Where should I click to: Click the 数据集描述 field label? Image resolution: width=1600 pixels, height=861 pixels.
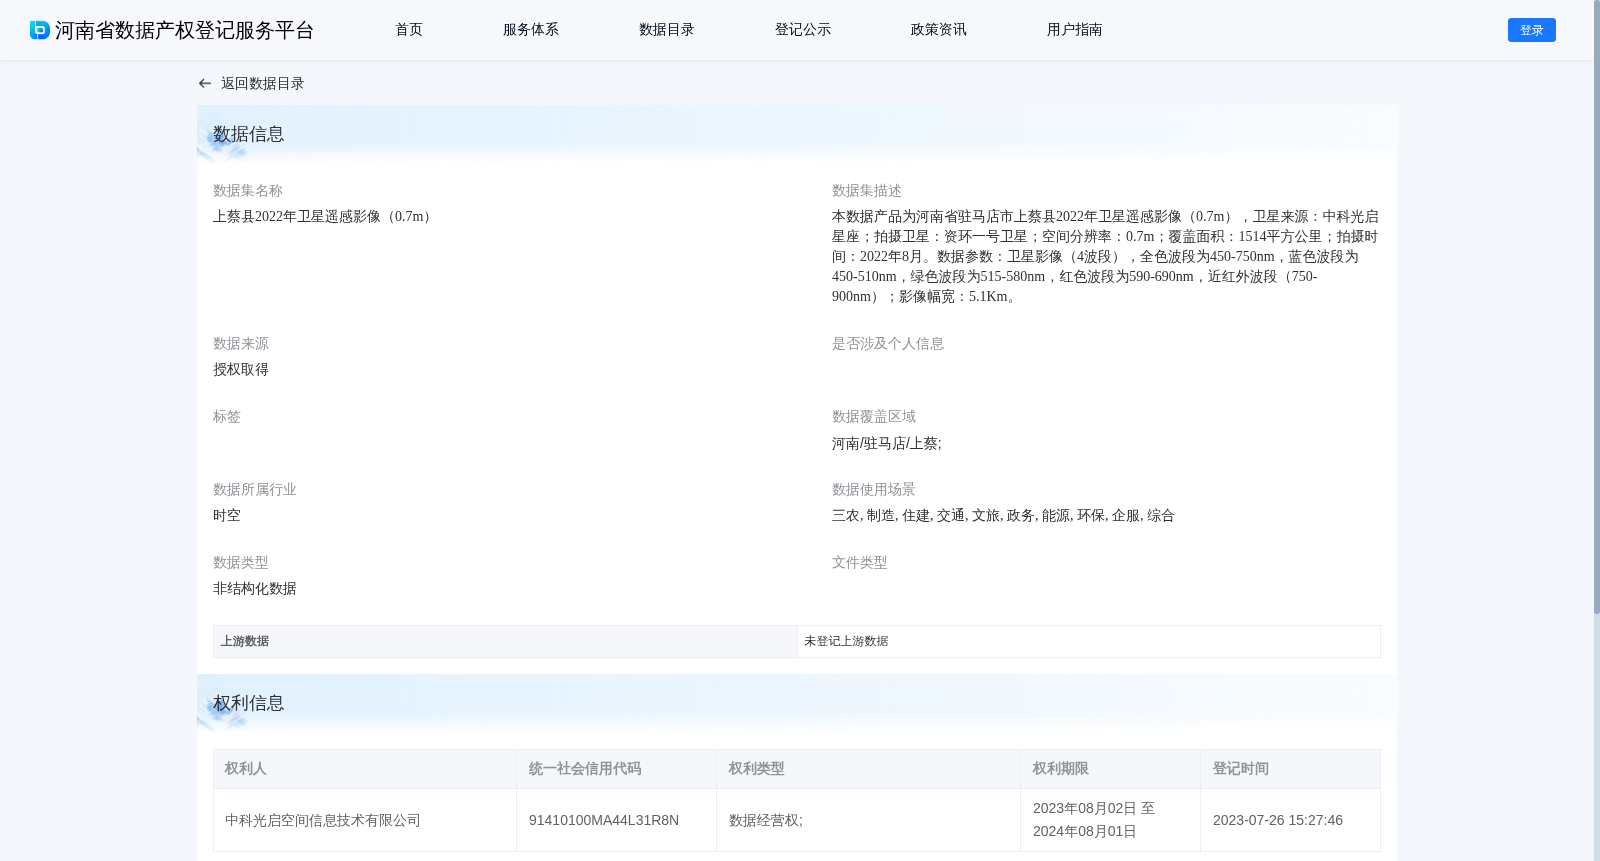(x=867, y=191)
